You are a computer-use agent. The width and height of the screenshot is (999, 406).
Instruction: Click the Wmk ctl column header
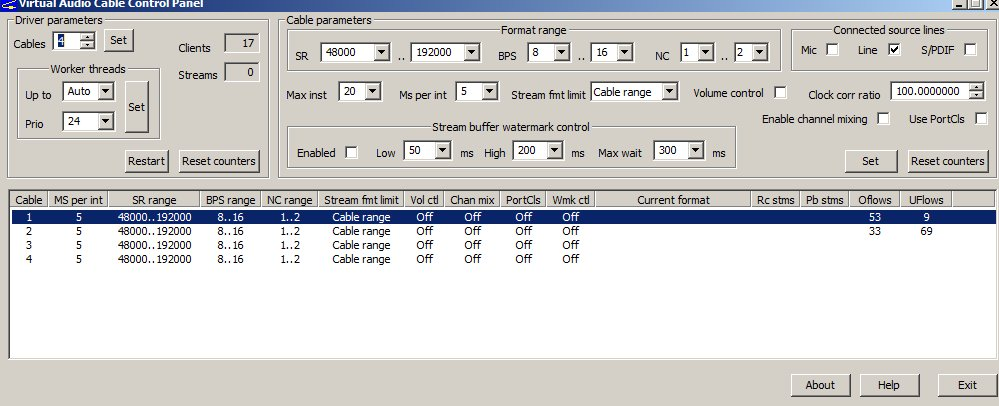pyautogui.click(x=570, y=199)
